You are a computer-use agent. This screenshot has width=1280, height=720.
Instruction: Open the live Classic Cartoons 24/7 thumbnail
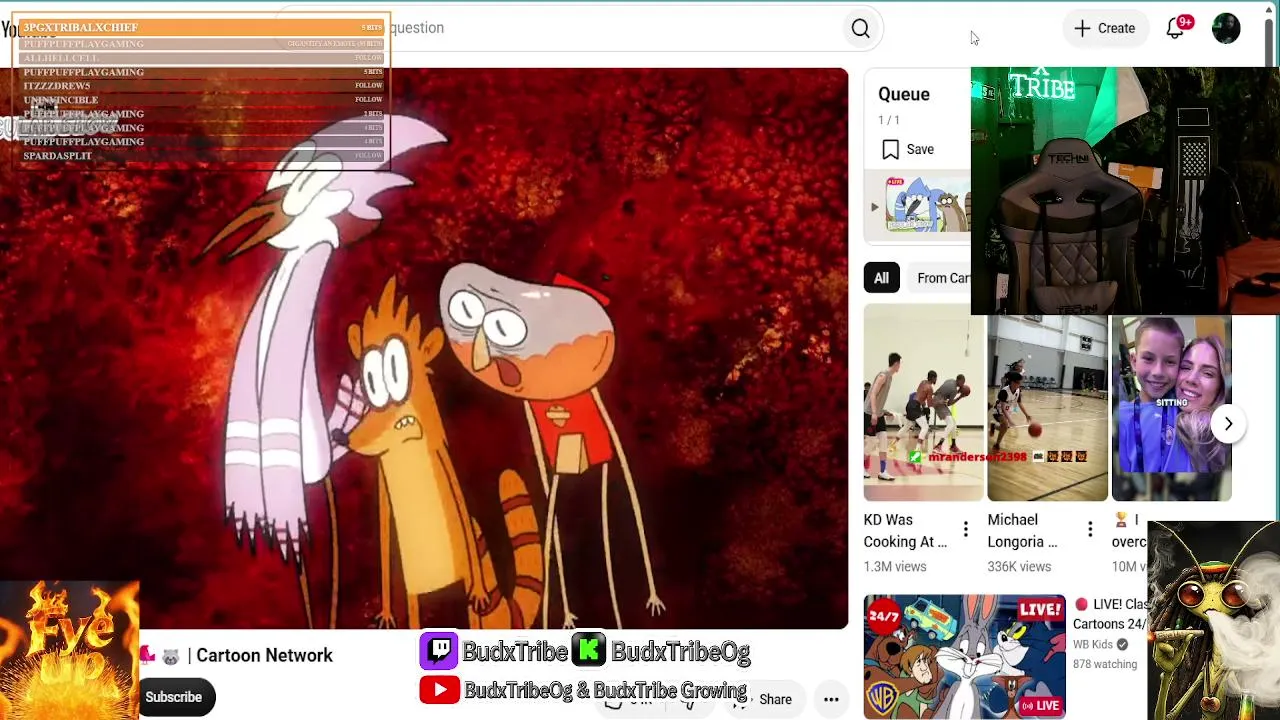tap(965, 657)
